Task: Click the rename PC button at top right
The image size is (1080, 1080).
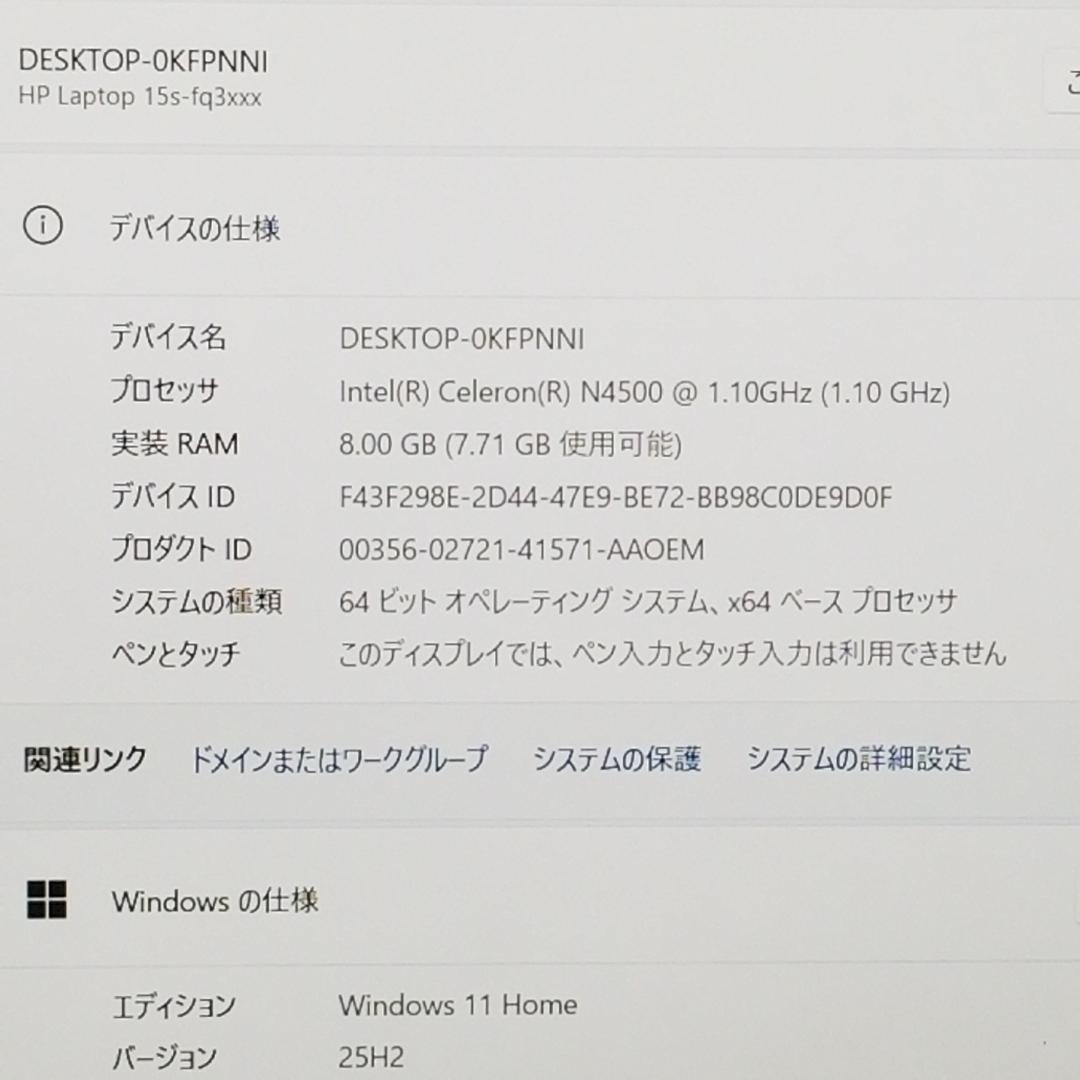Action: click(x=1070, y=82)
